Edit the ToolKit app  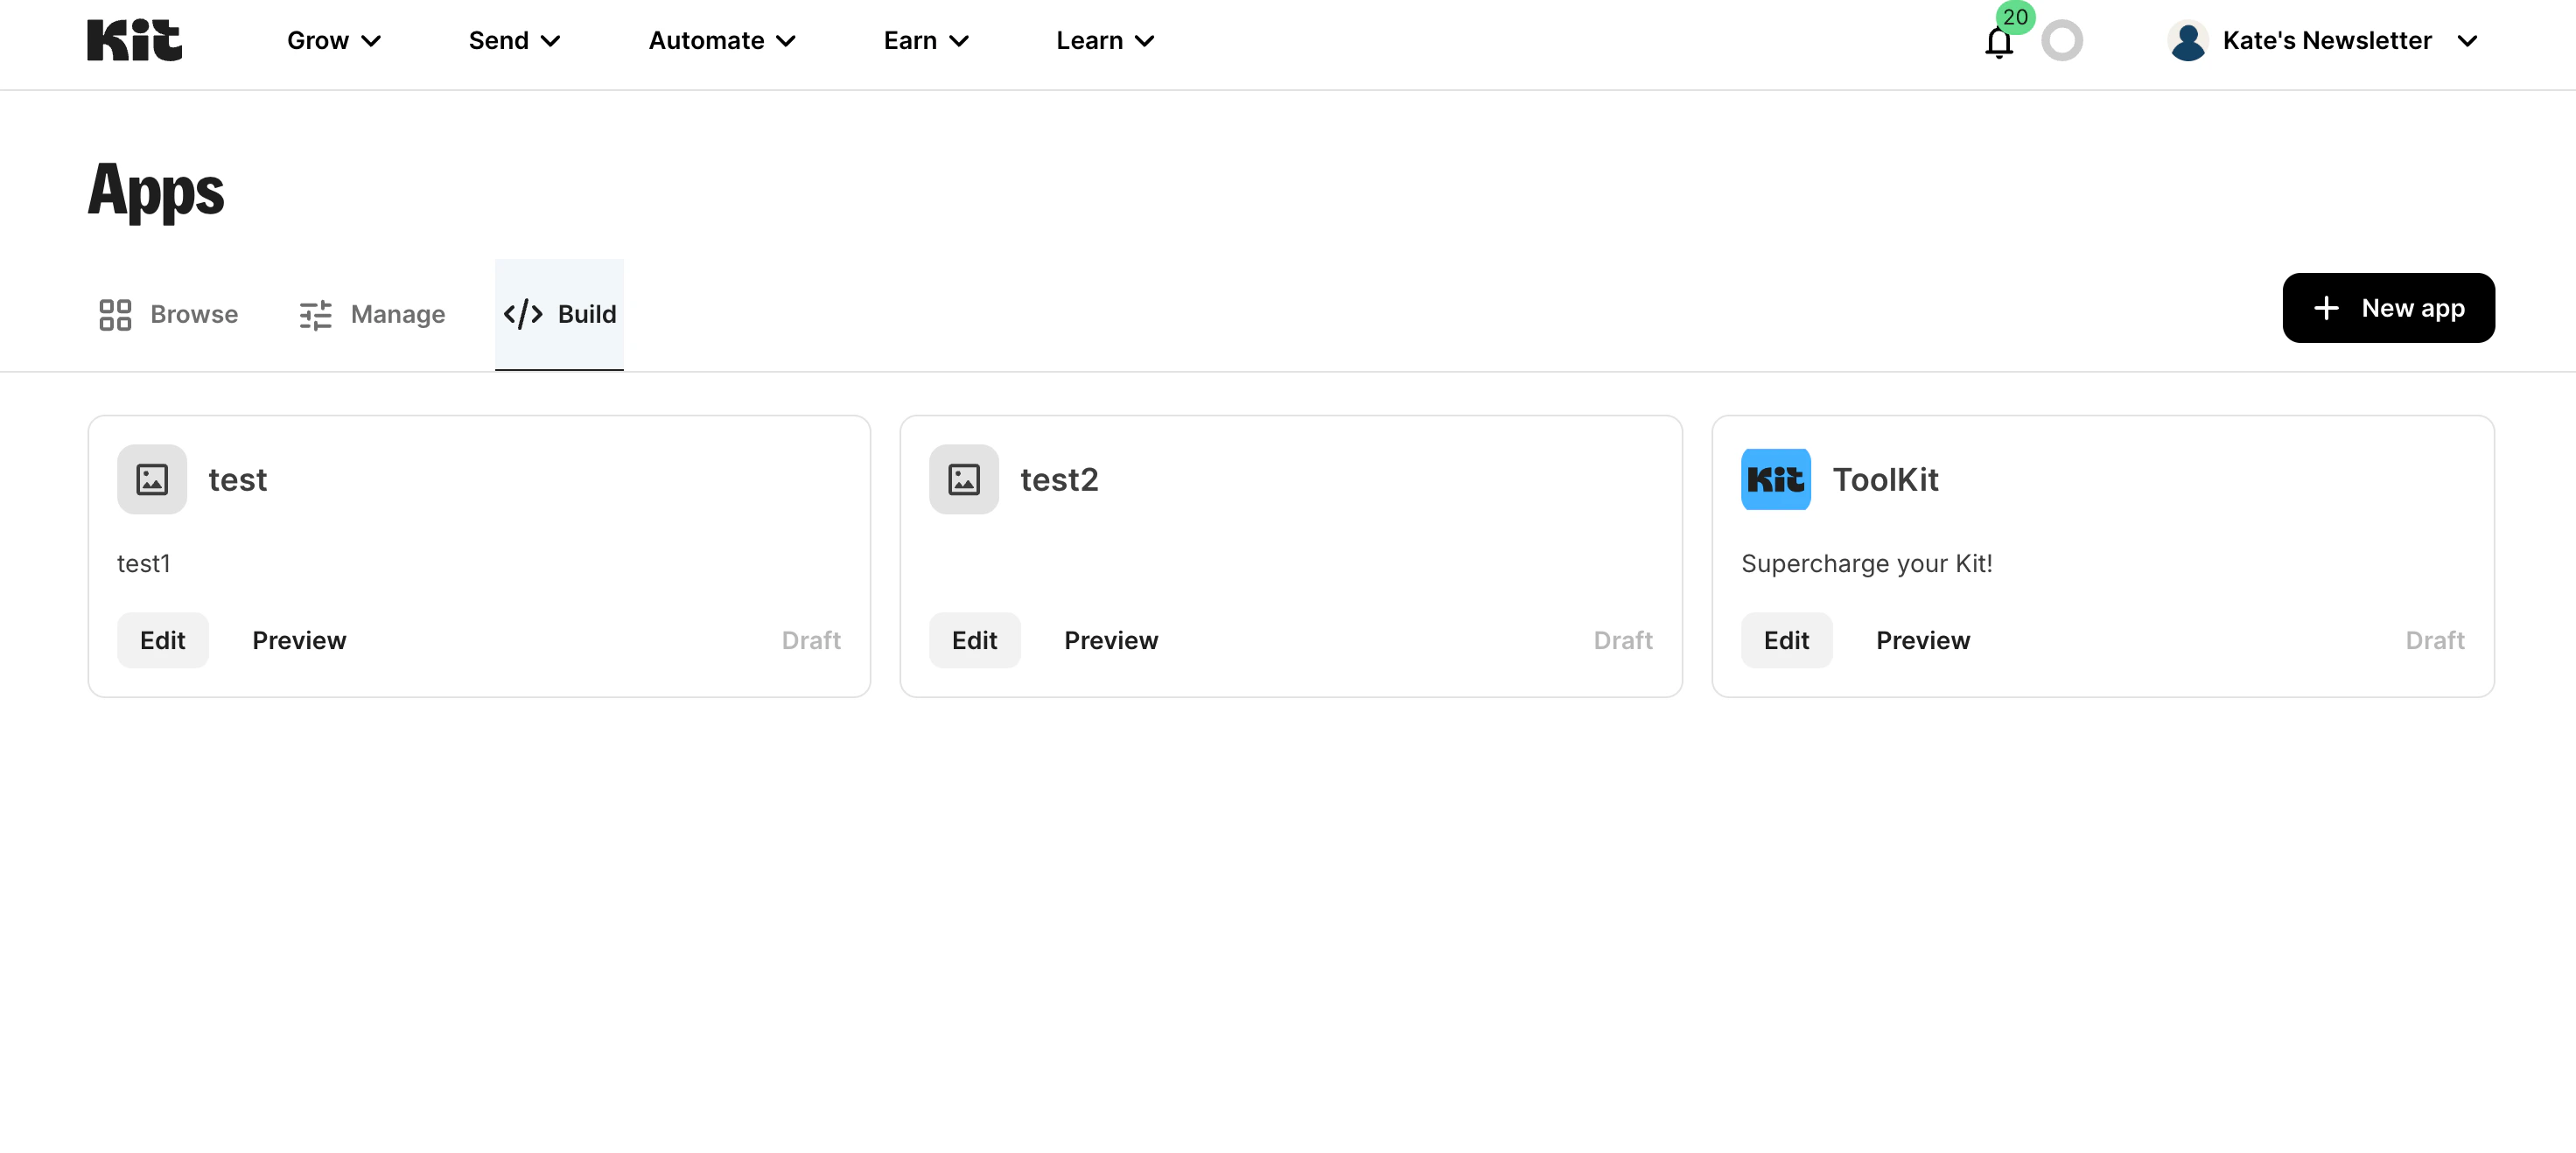(1787, 640)
